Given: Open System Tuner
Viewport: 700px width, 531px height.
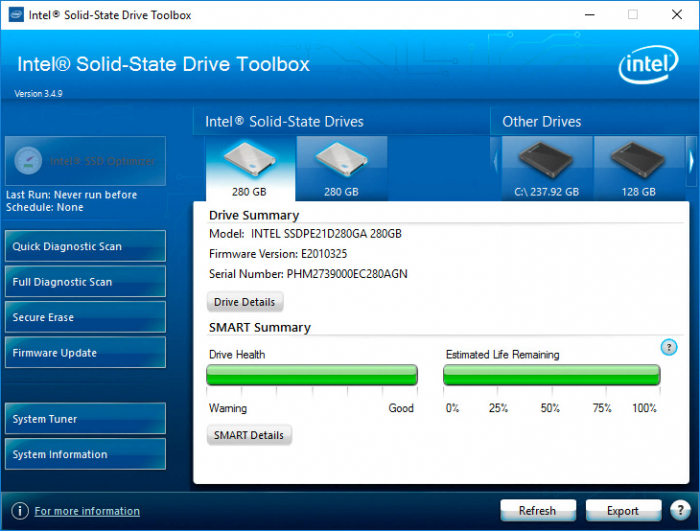Looking at the screenshot, I should pyautogui.click(x=85, y=418).
